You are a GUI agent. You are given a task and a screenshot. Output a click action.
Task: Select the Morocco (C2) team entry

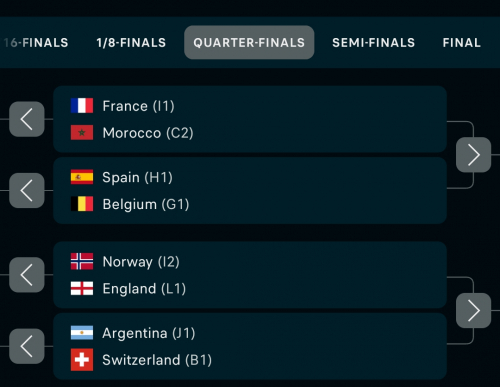(x=132, y=133)
